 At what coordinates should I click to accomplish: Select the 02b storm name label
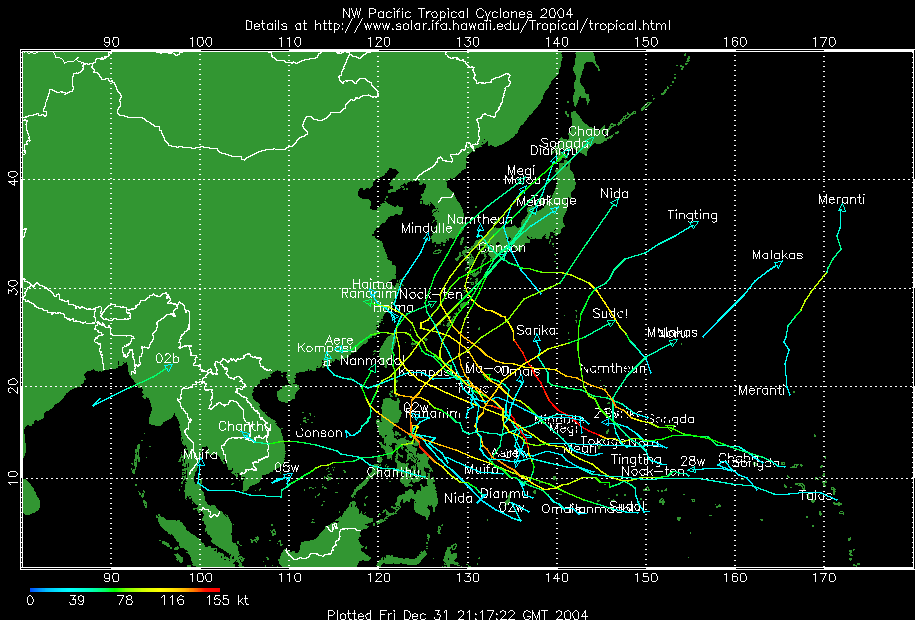pyautogui.click(x=167, y=358)
